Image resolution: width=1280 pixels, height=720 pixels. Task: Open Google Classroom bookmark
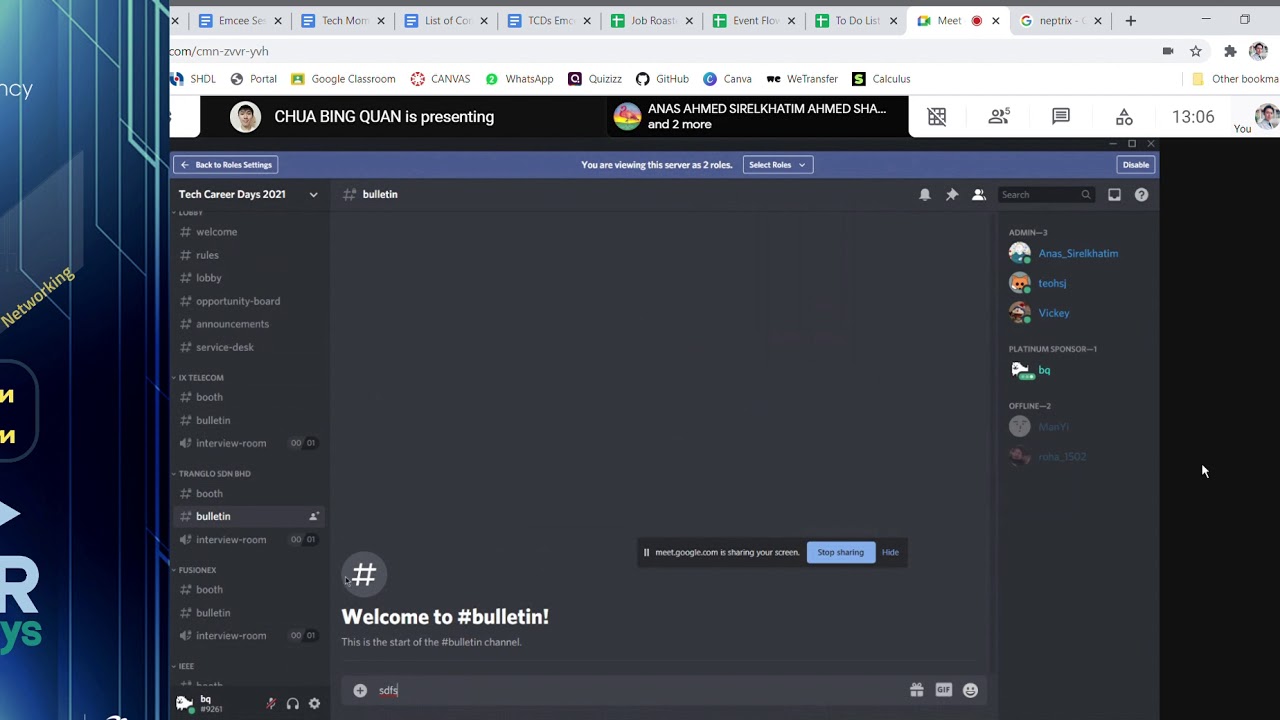(343, 79)
